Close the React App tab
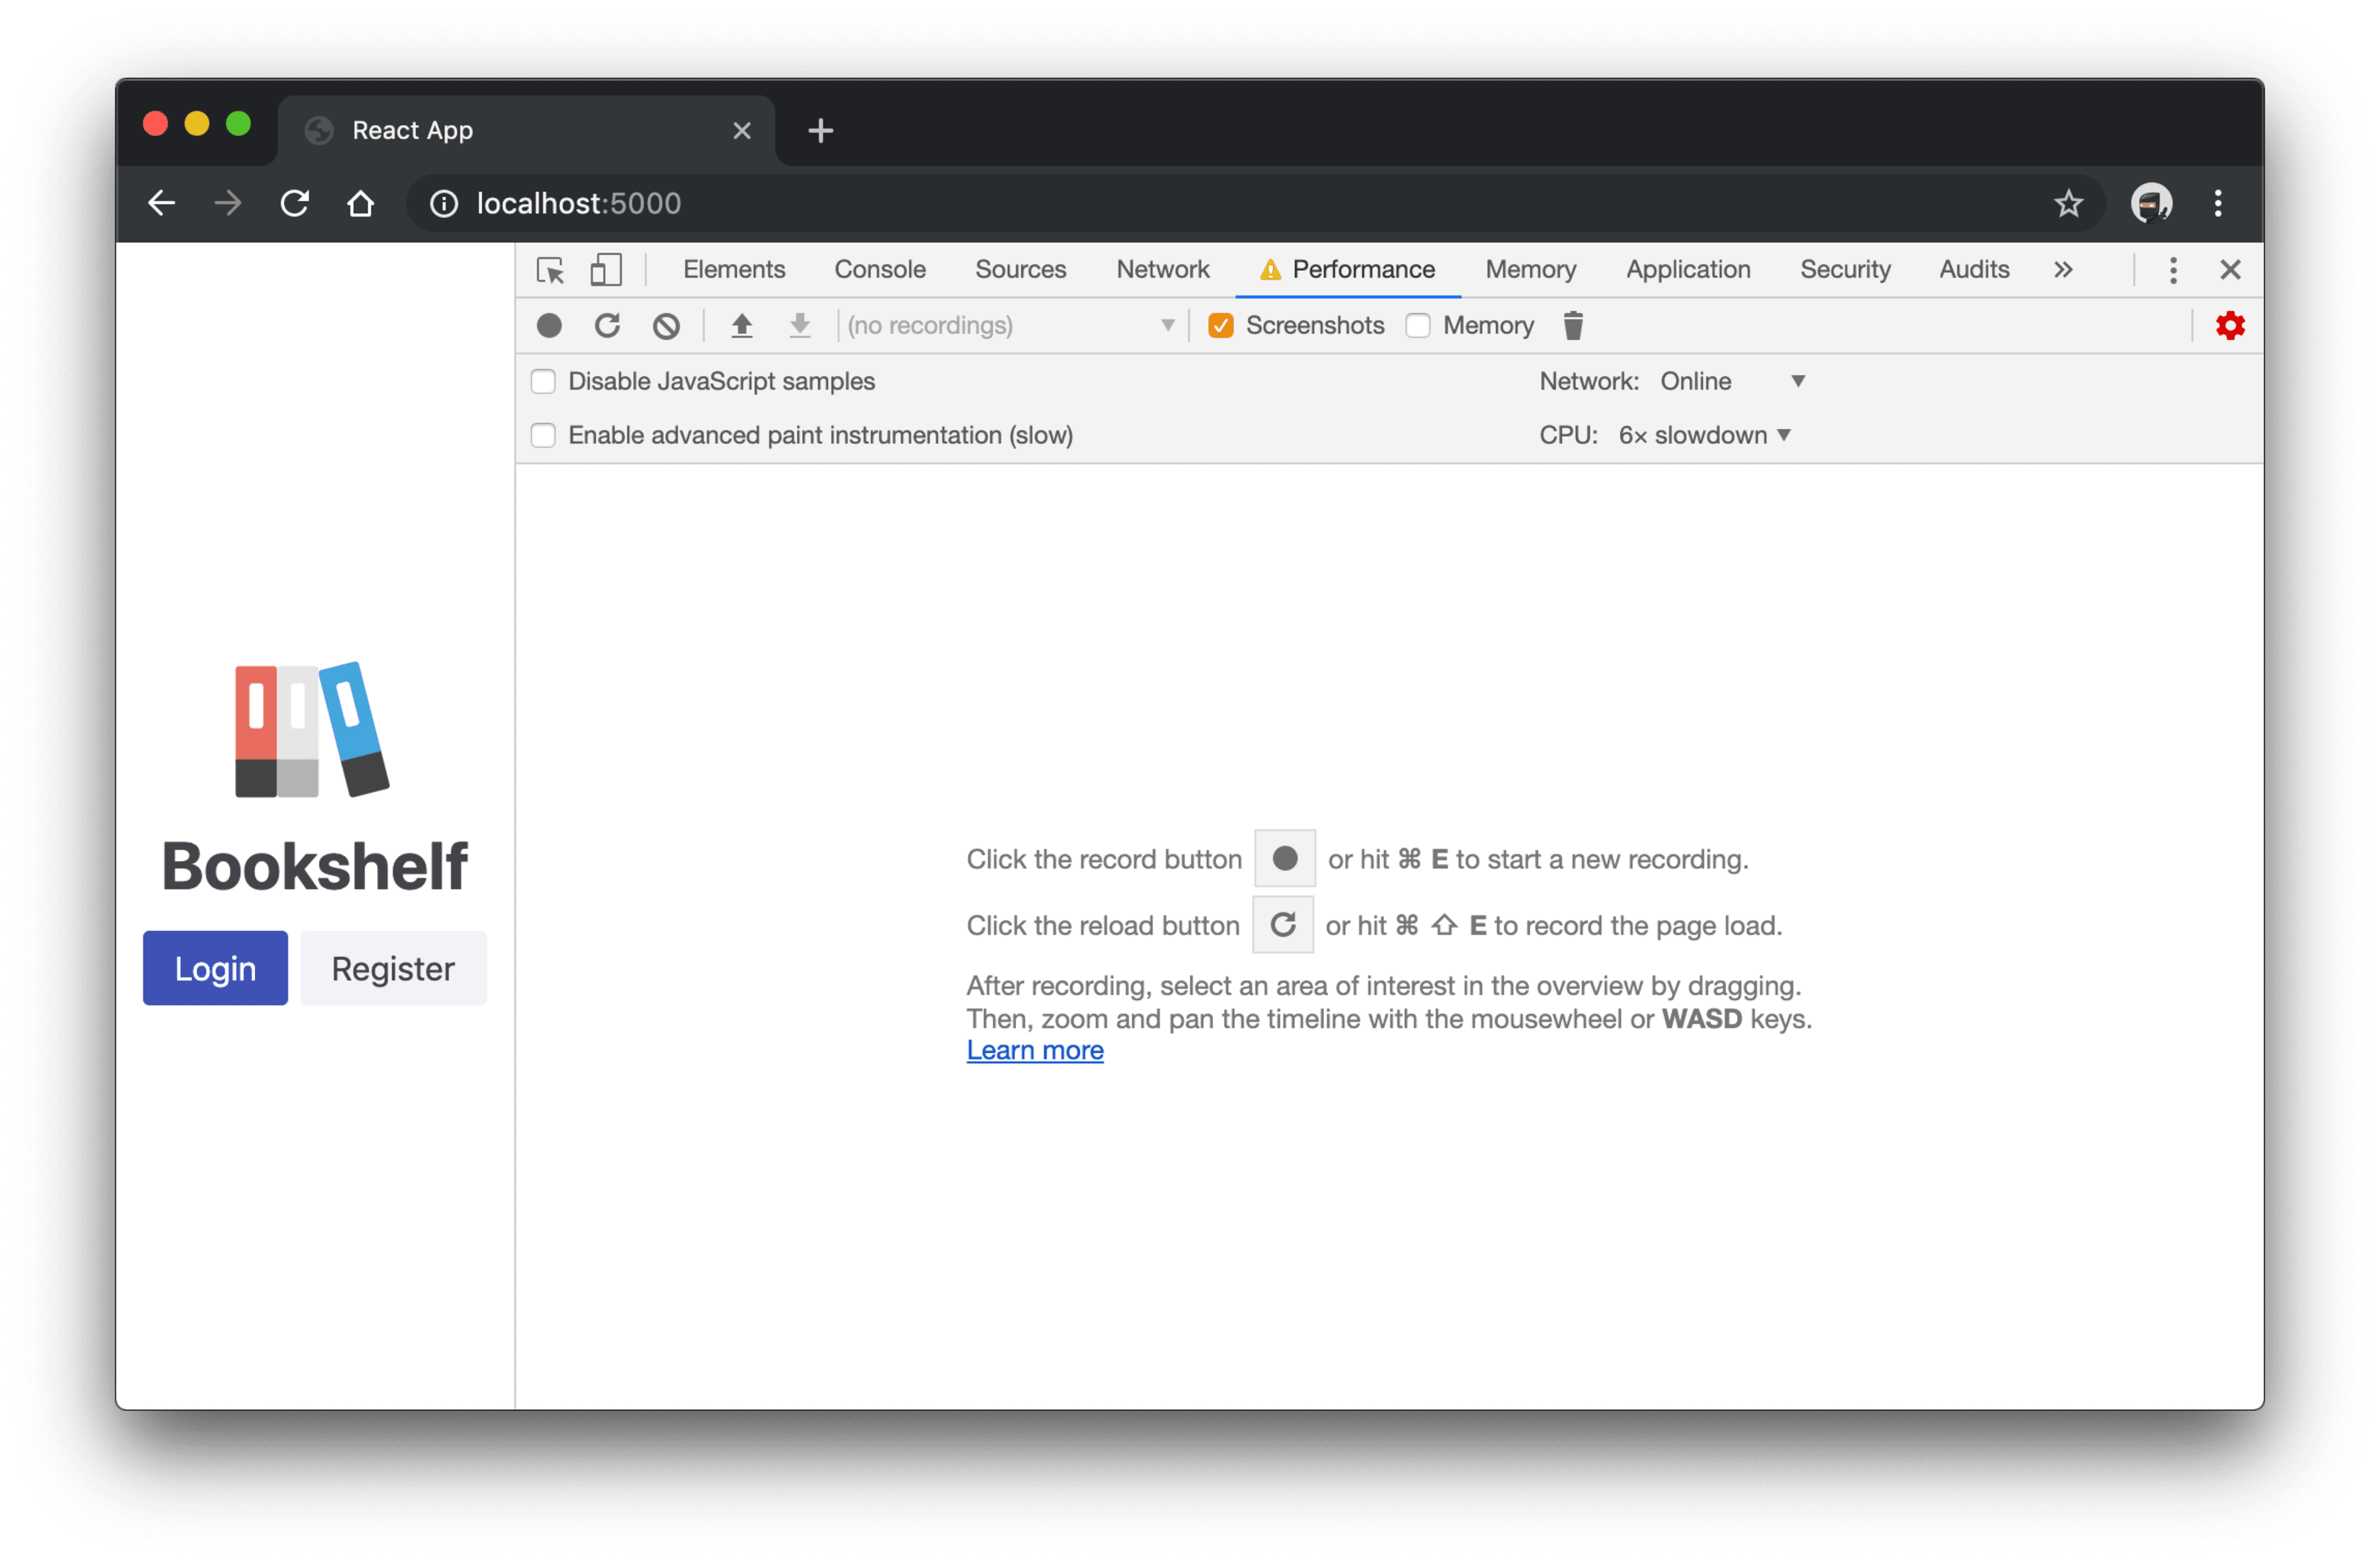2380x1563 pixels. [x=742, y=131]
